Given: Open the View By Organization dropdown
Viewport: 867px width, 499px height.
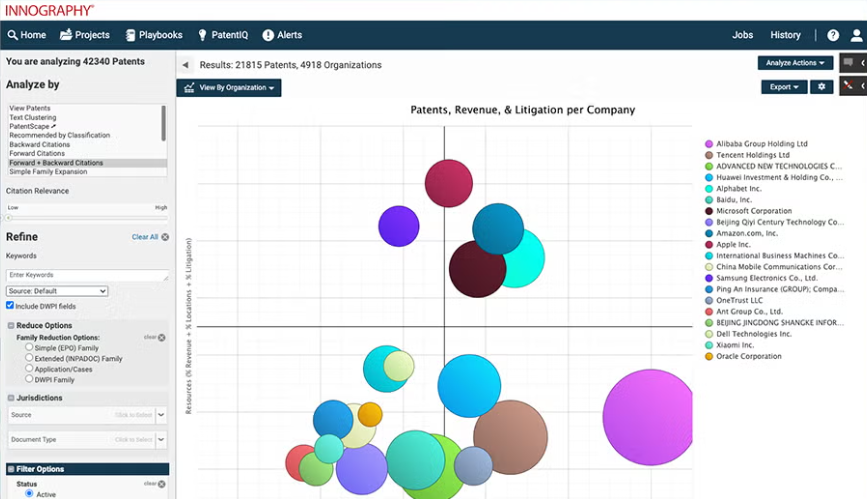Looking at the screenshot, I should [229, 87].
